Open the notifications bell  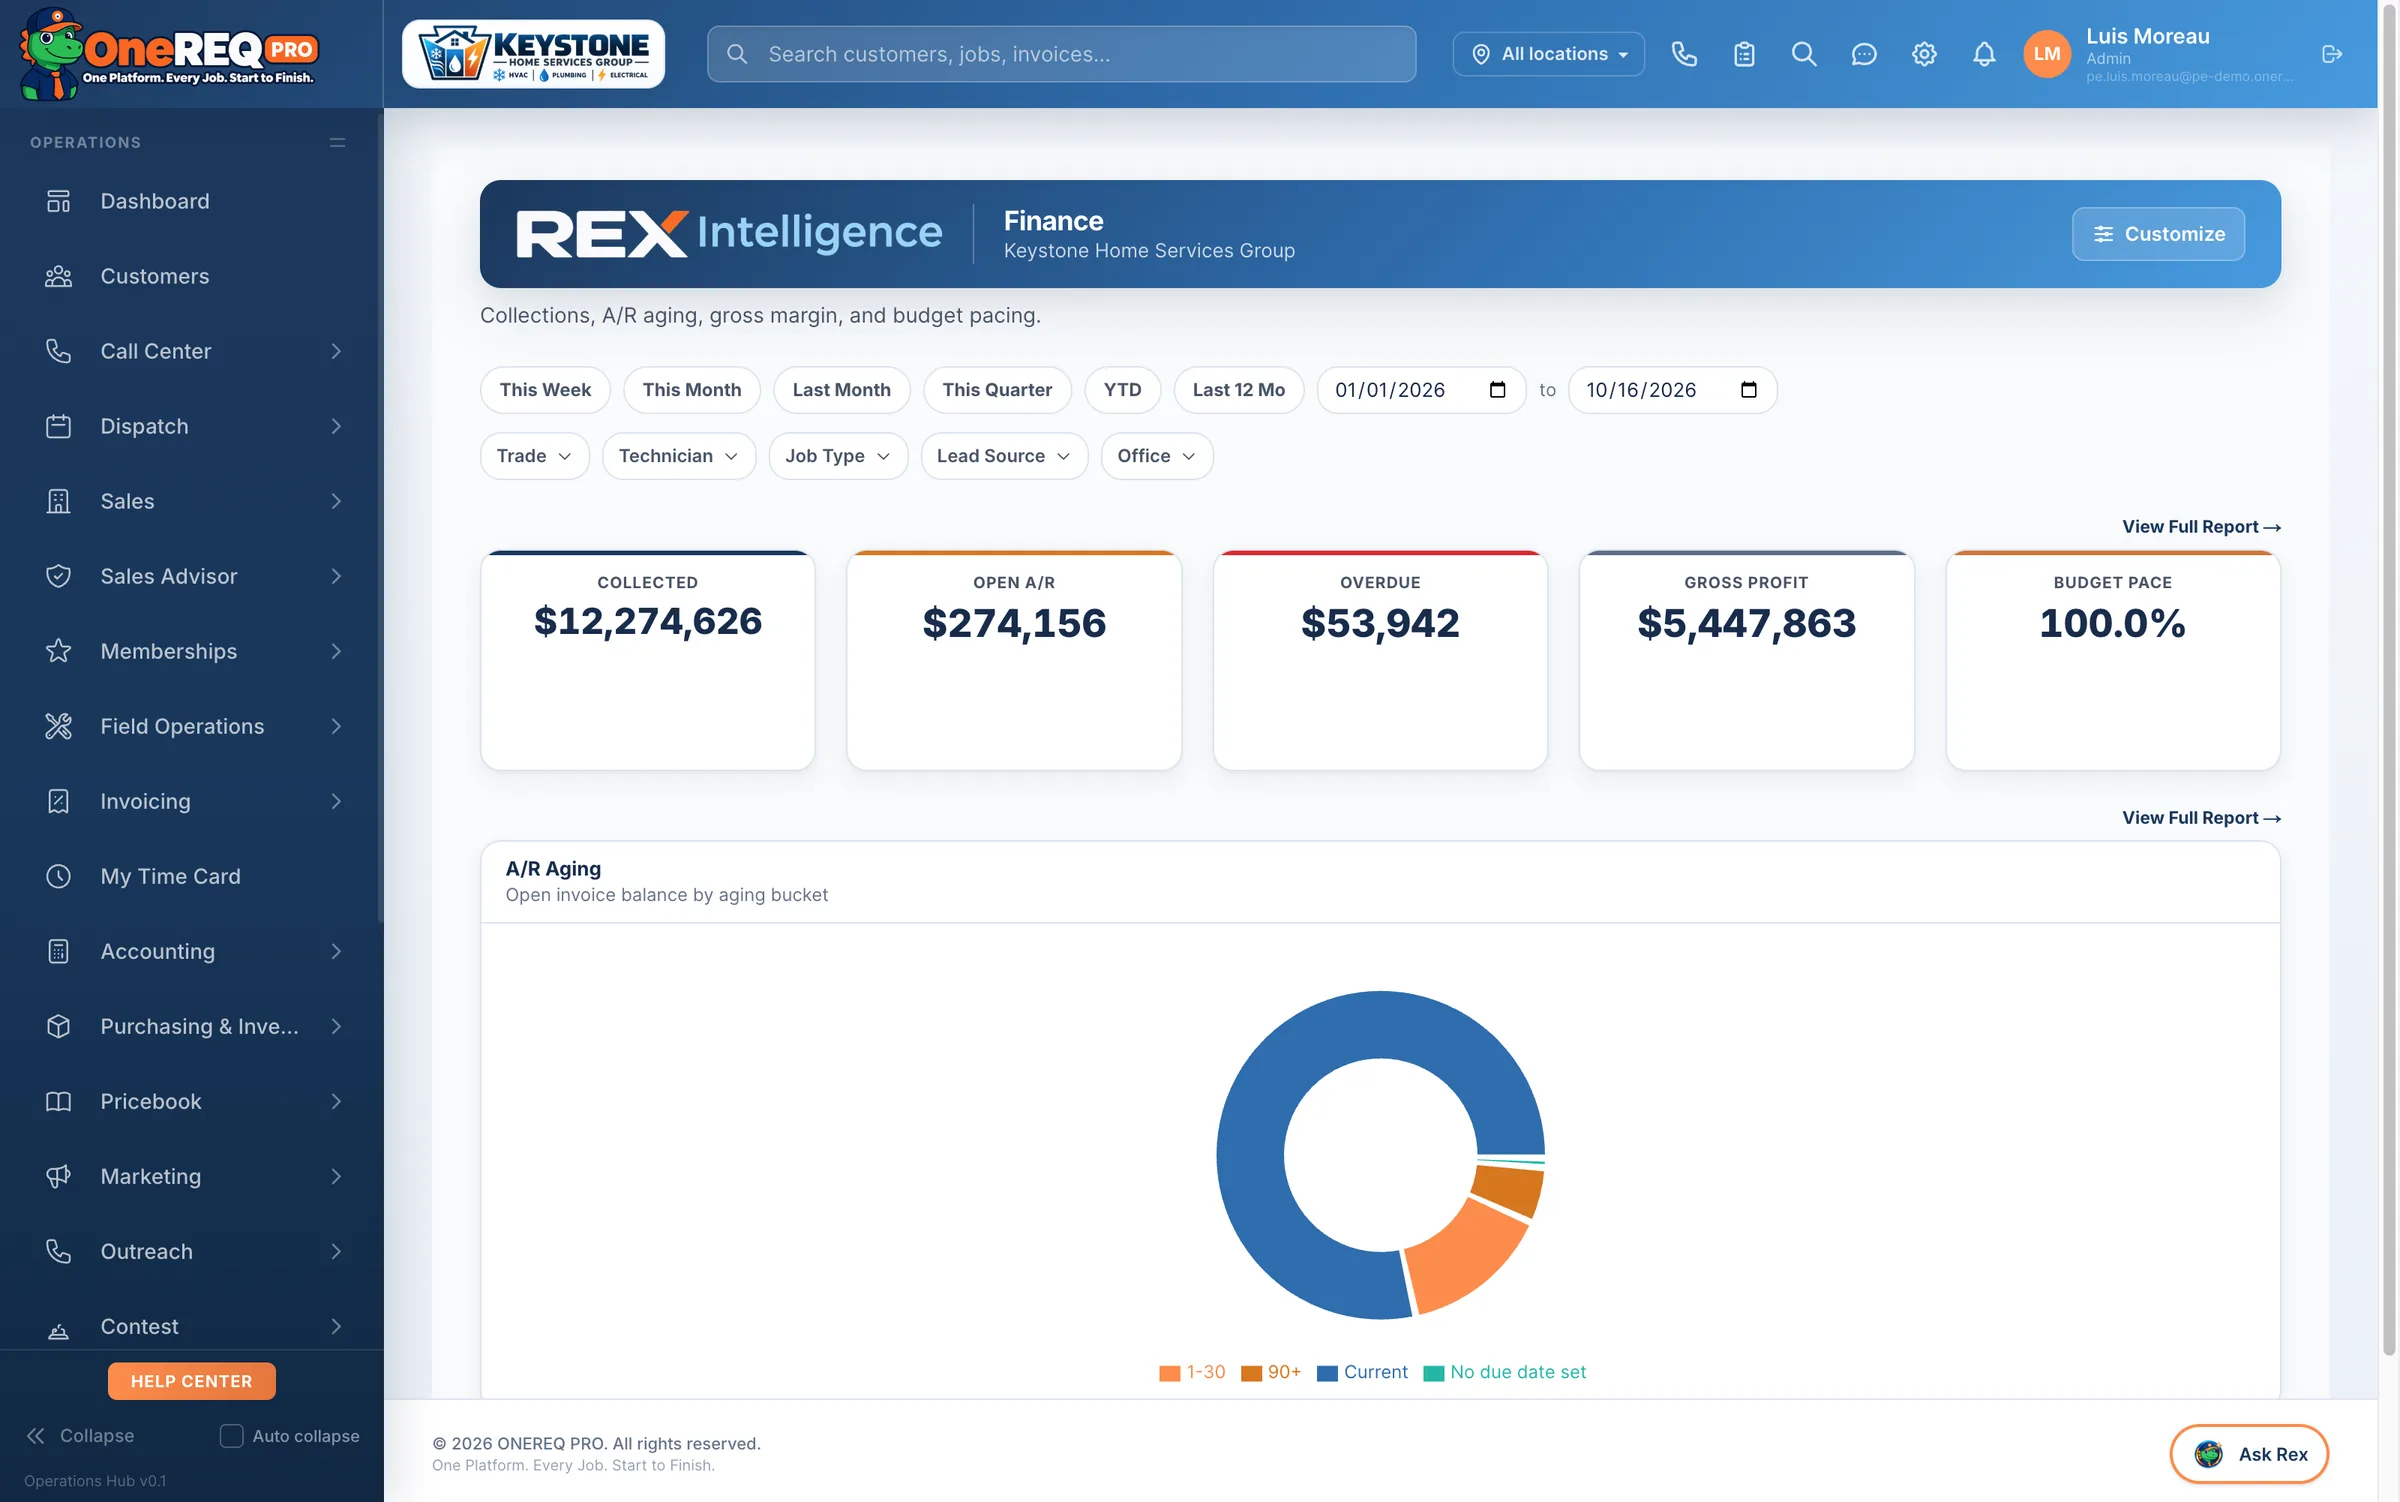tap(1984, 54)
